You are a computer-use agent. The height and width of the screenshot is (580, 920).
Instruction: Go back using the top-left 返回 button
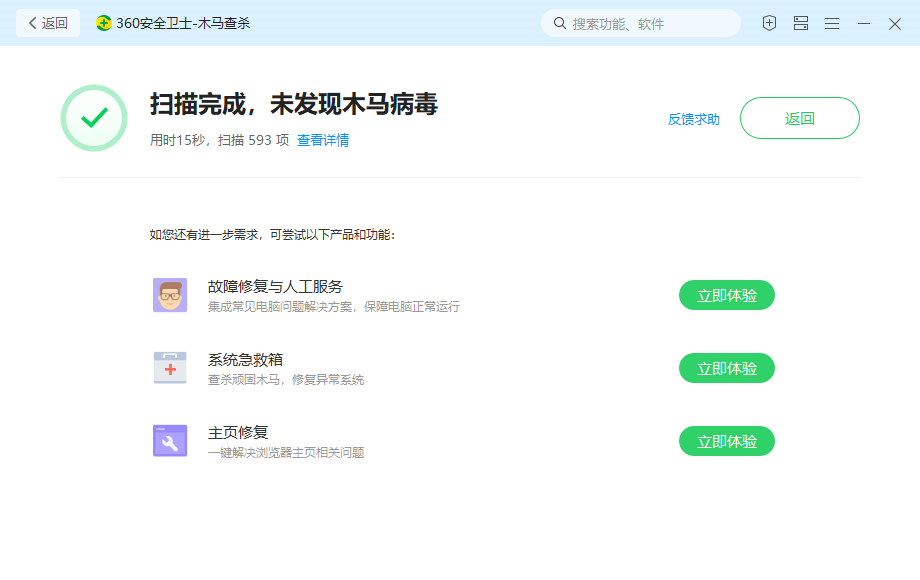[x=48, y=23]
